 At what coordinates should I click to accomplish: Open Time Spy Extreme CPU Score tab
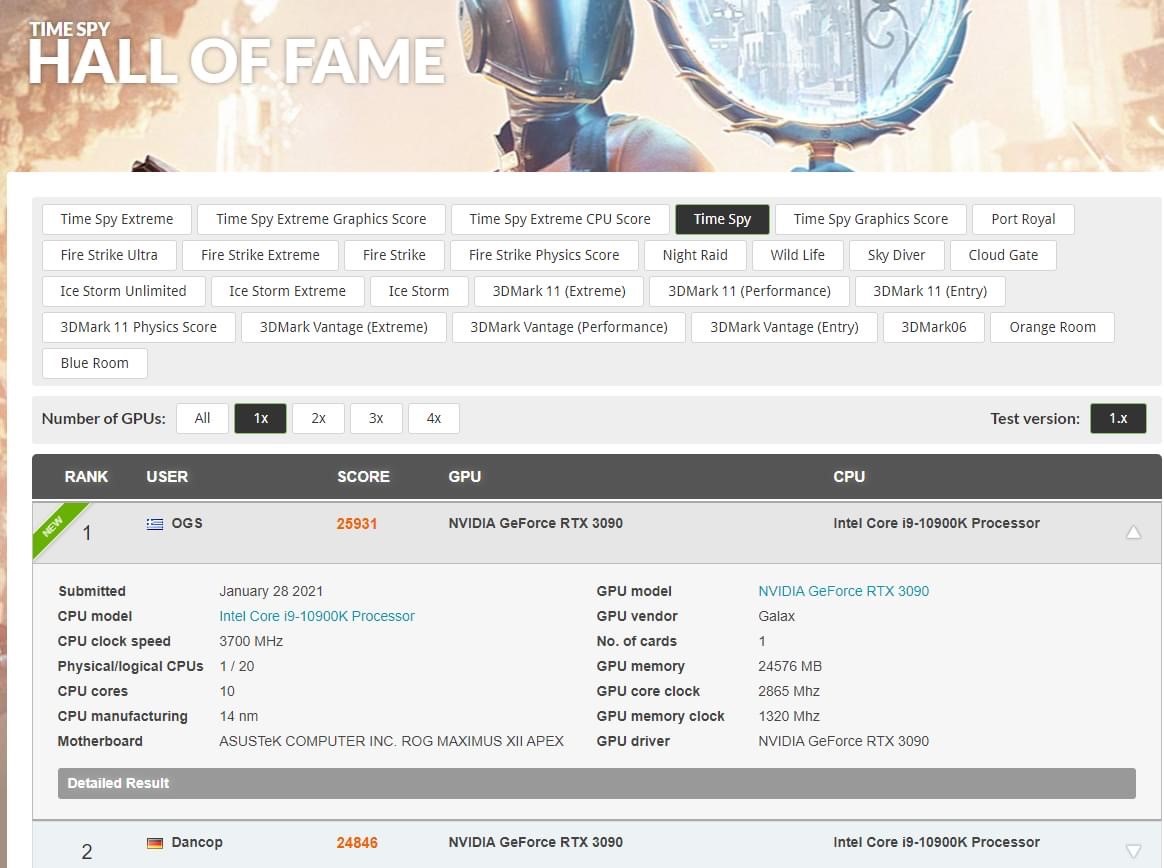(x=560, y=219)
